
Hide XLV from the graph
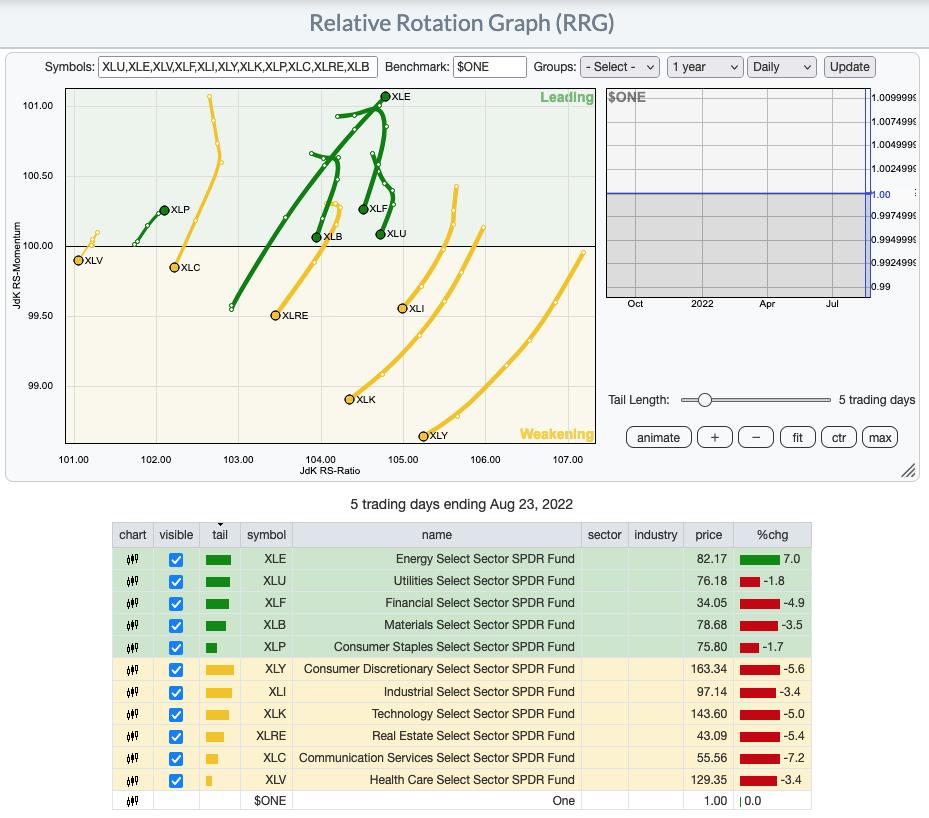pyautogui.click(x=176, y=781)
